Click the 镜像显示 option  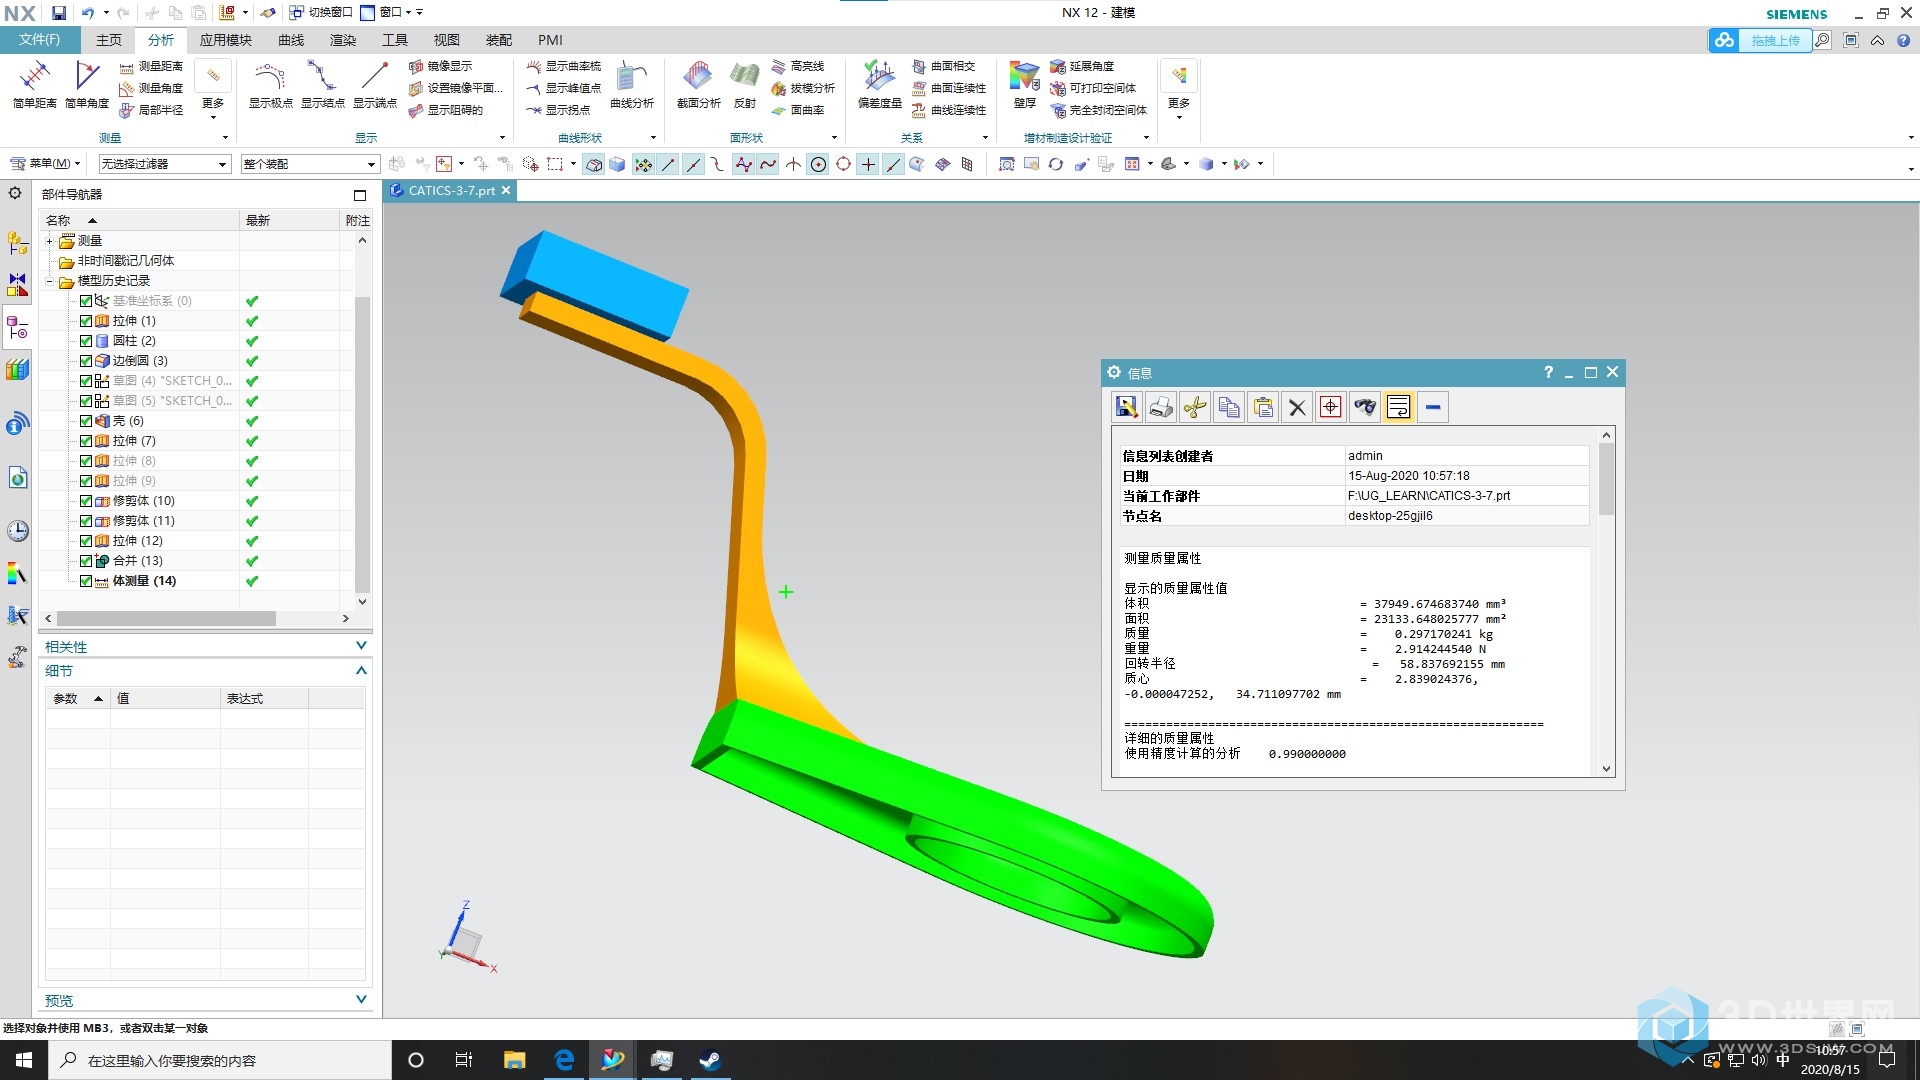[x=440, y=66]
